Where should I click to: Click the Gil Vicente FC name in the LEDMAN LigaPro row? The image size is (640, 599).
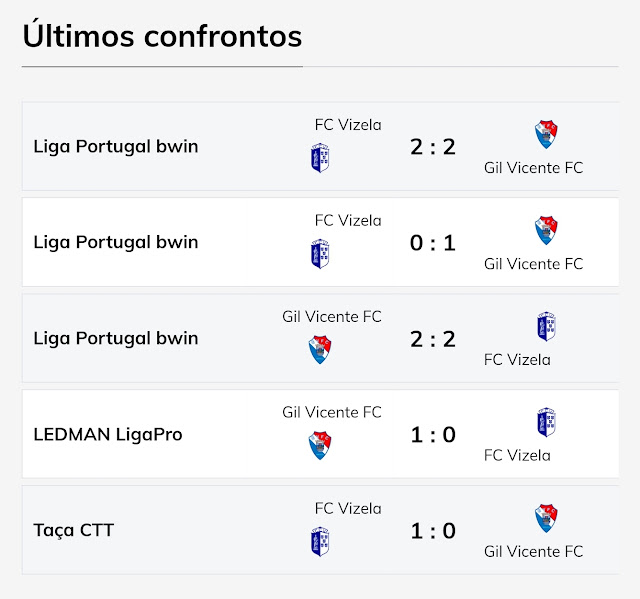[x=332, y=412]
